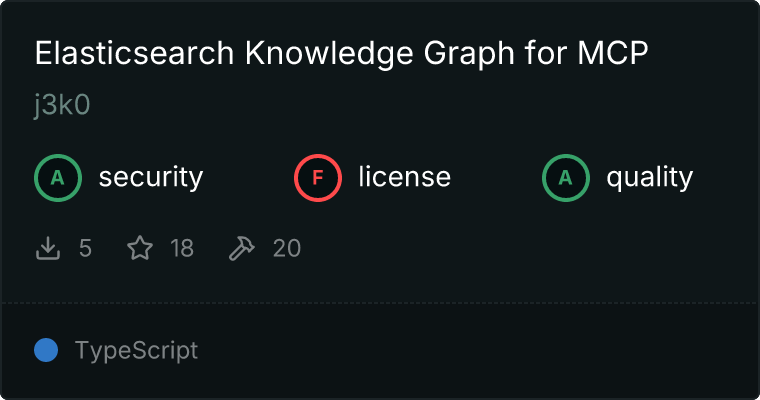Click the star count 18
The image size is (760, 400).
coord(181,248)
